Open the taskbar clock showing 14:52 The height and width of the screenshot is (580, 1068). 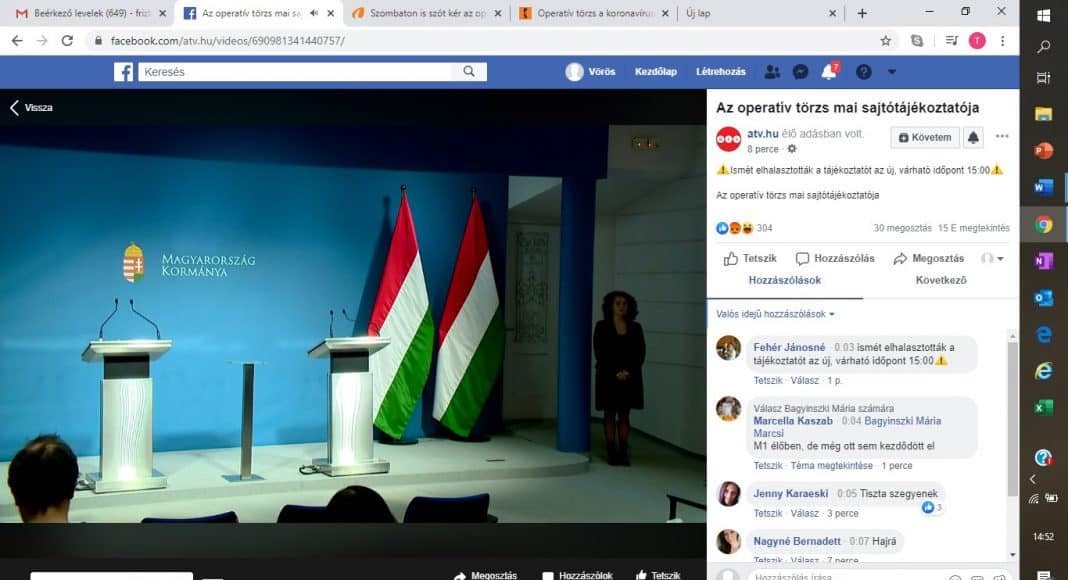[1043, 536]
